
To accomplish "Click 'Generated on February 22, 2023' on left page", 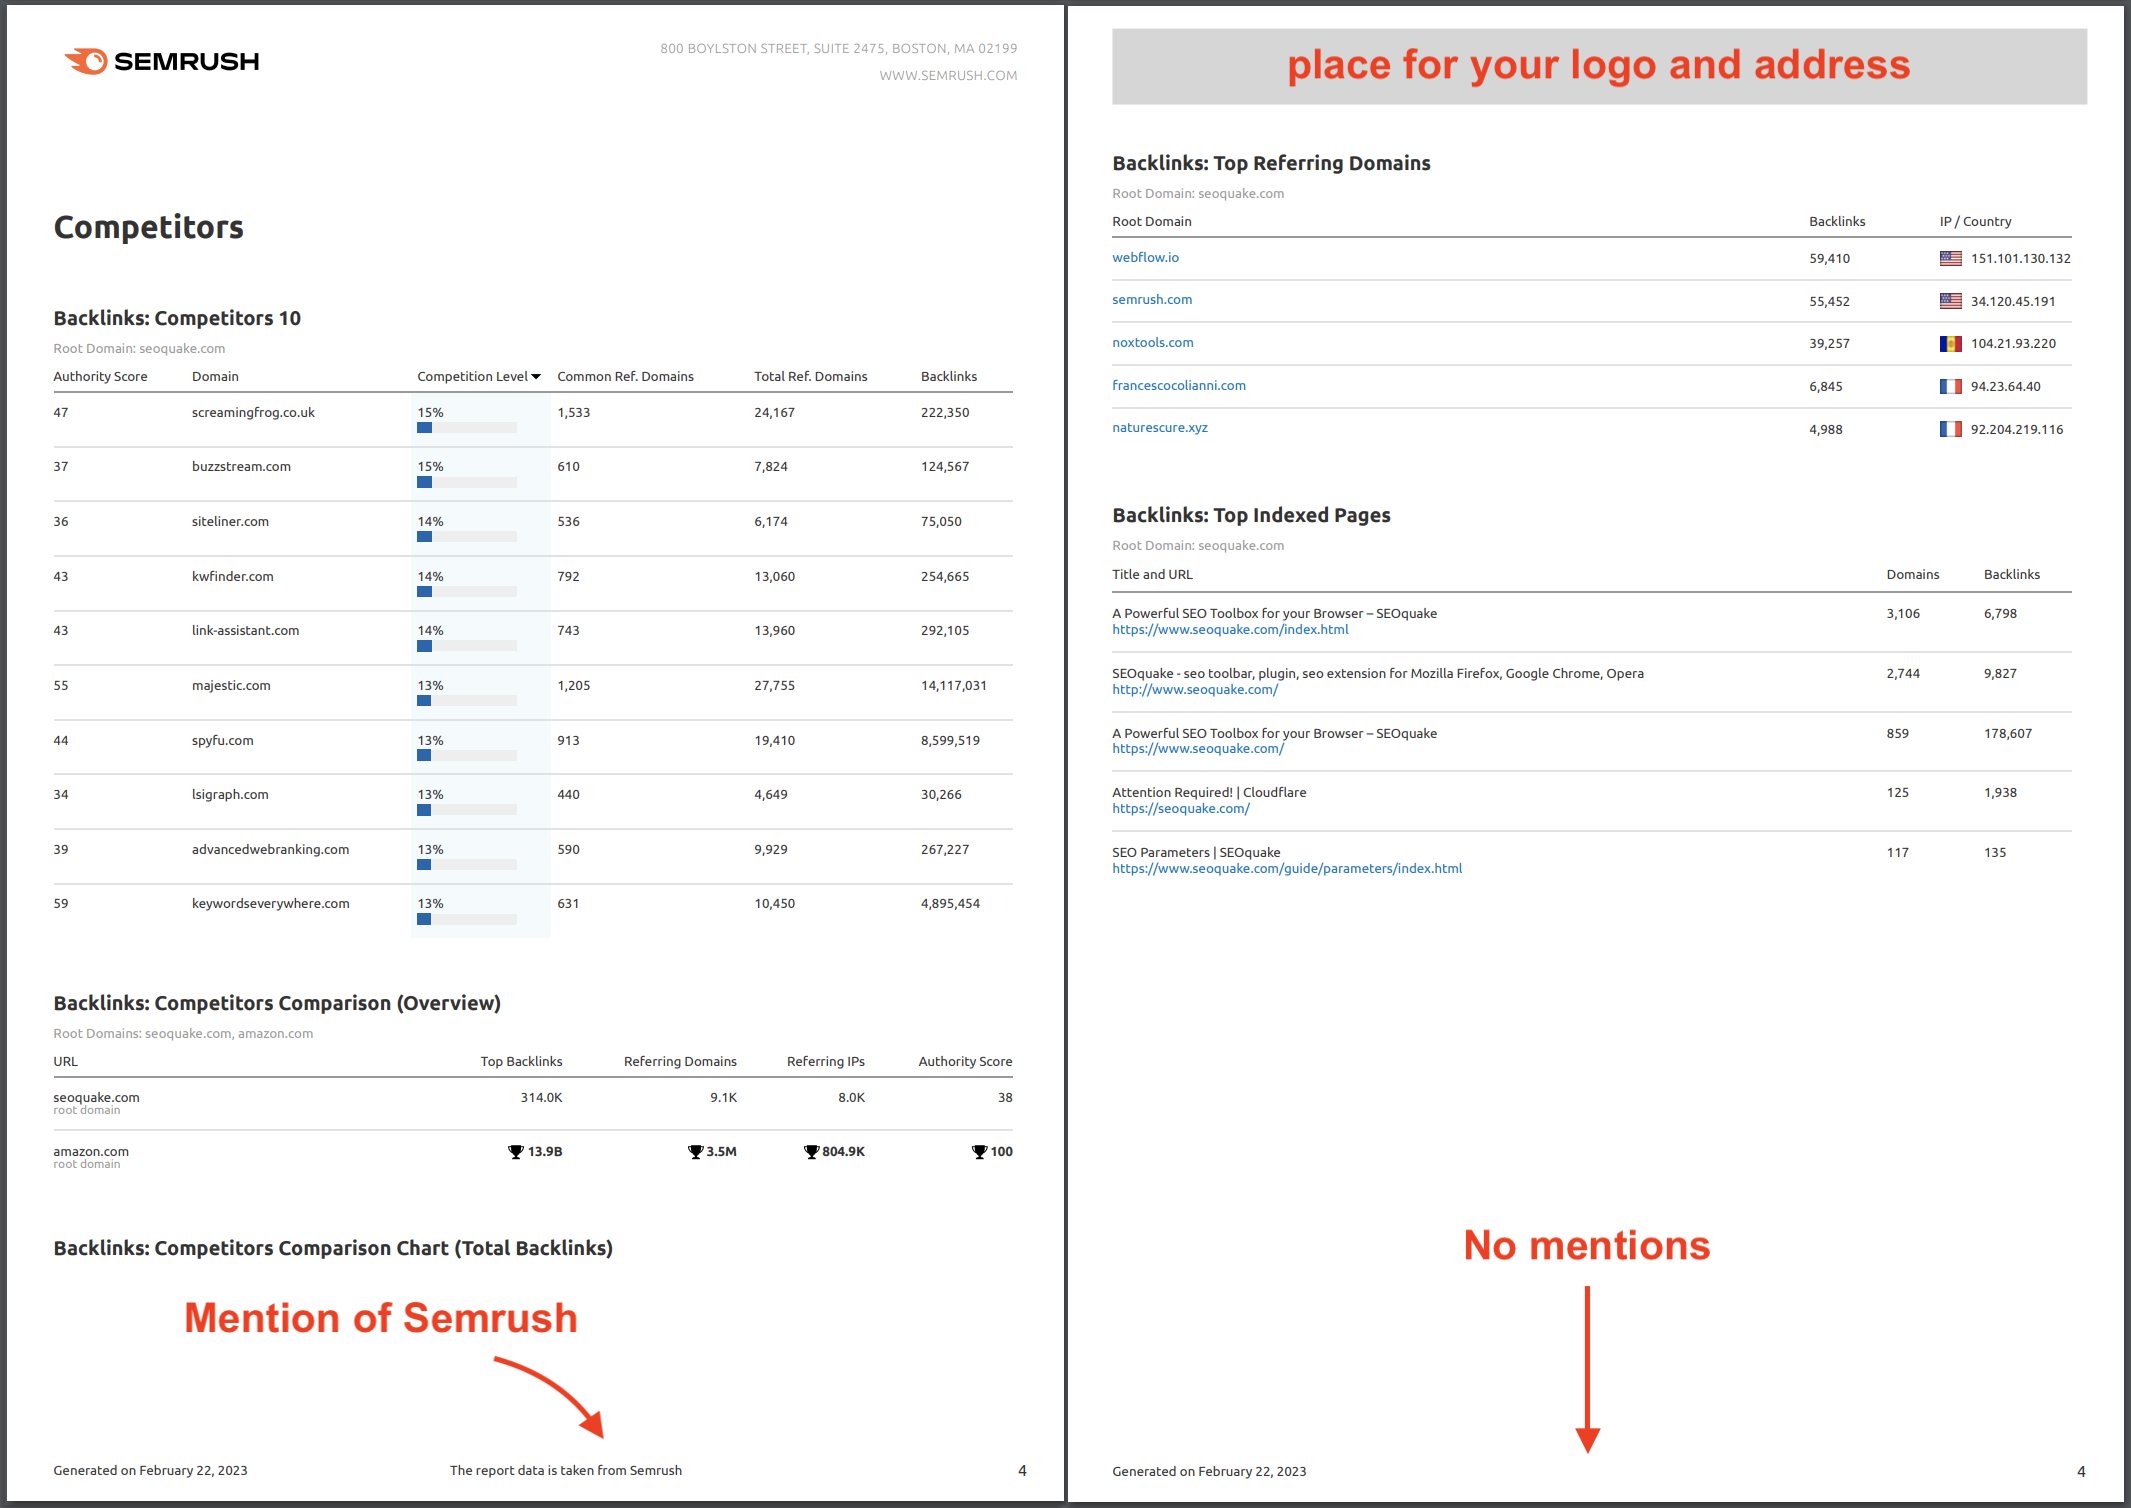I will [x=150, y=1470].
